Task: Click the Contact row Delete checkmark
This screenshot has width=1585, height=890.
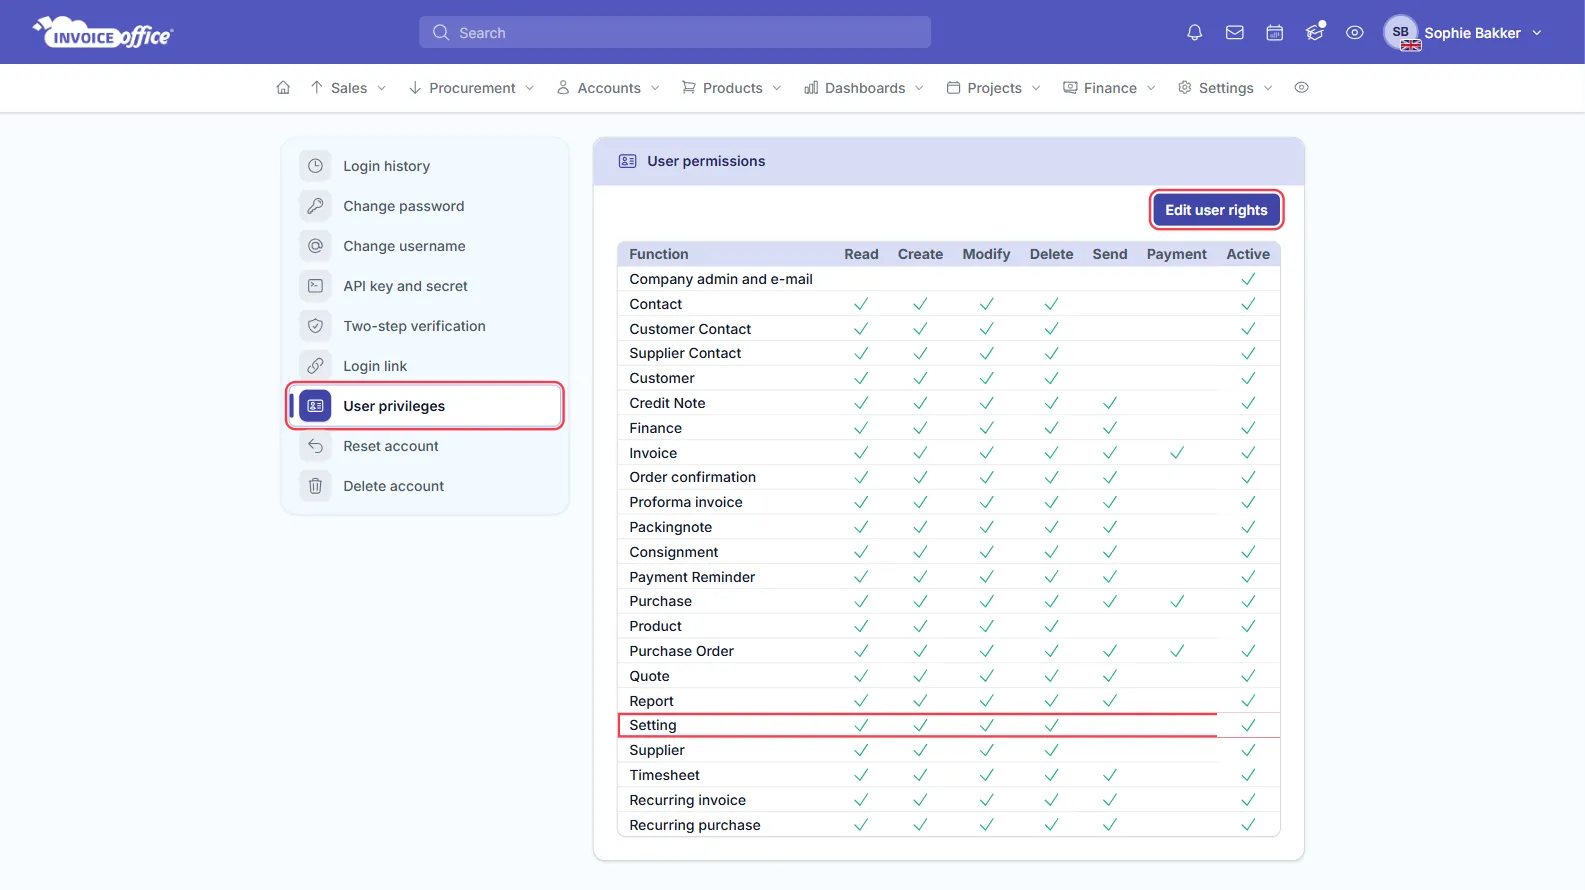Action: [x=1051, y=304]
